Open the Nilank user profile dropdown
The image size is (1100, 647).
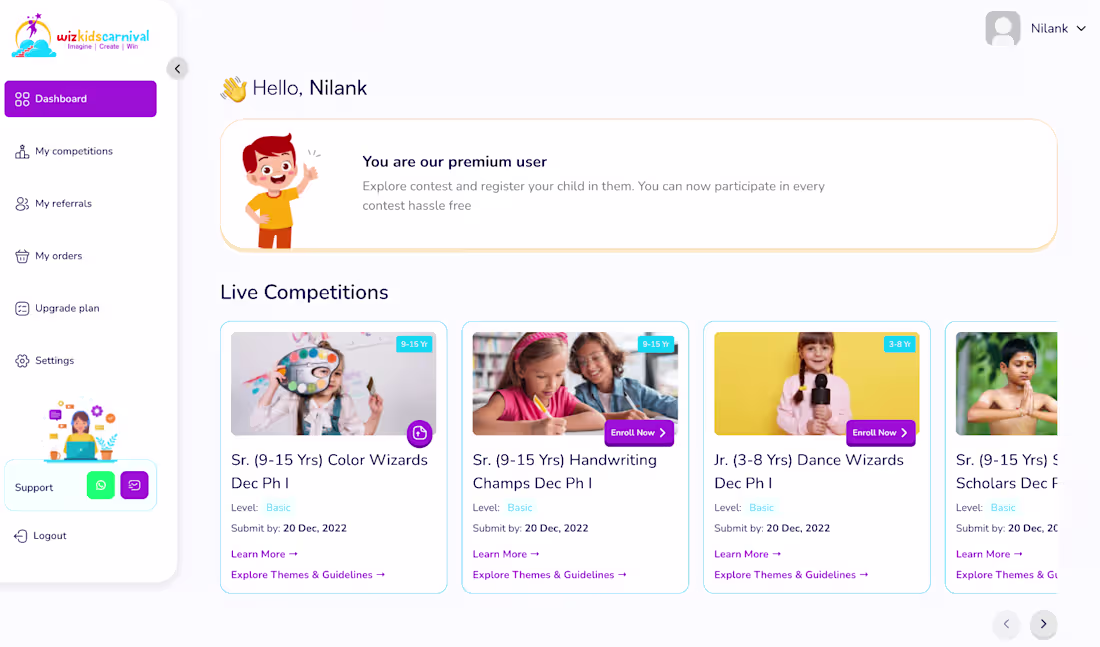click(1080, 29)
